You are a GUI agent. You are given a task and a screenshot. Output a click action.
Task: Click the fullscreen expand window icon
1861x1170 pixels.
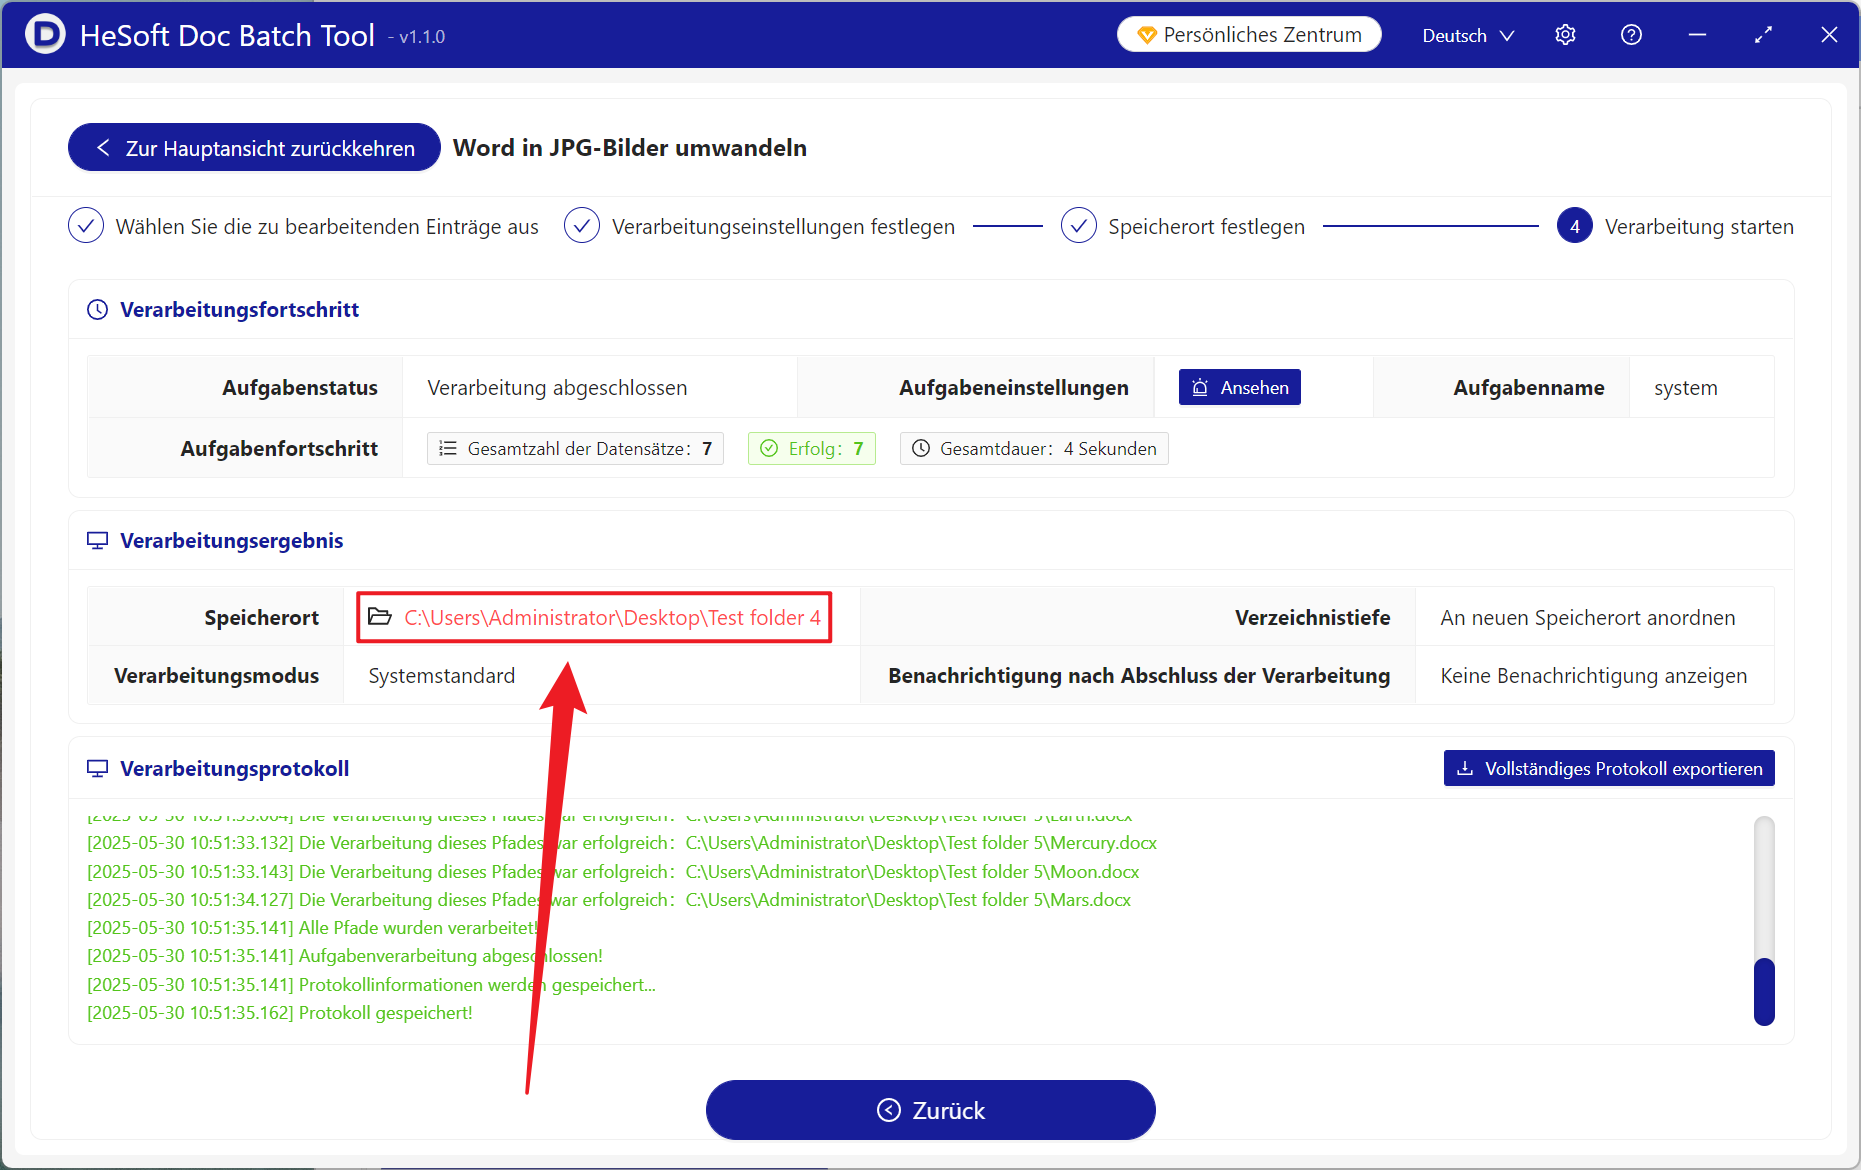(x=1763, y=35)
